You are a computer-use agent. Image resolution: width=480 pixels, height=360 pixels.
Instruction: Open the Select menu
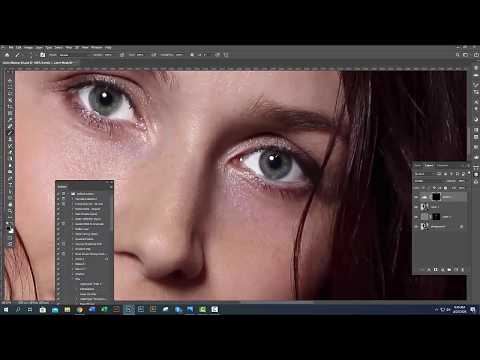click(59, 48)
